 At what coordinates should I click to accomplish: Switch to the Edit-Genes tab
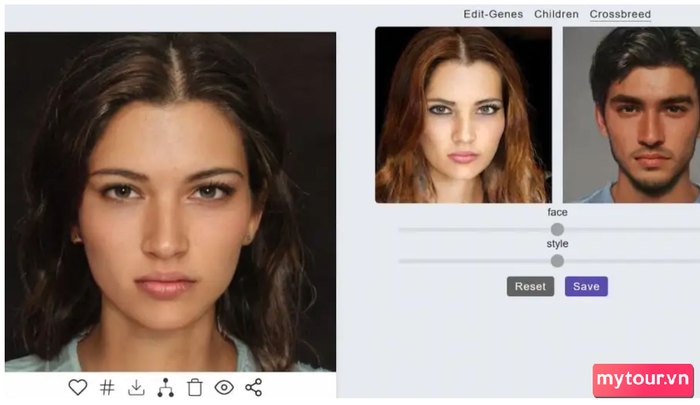493,14
